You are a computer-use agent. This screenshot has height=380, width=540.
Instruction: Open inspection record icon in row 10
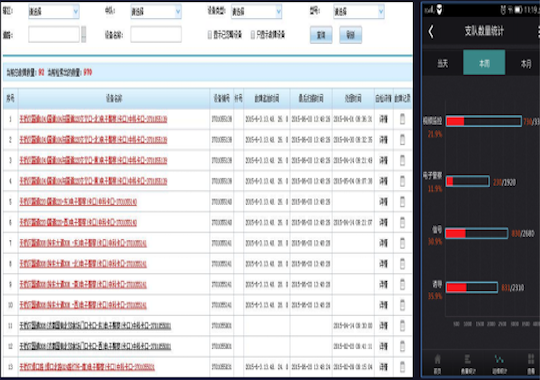402,305
